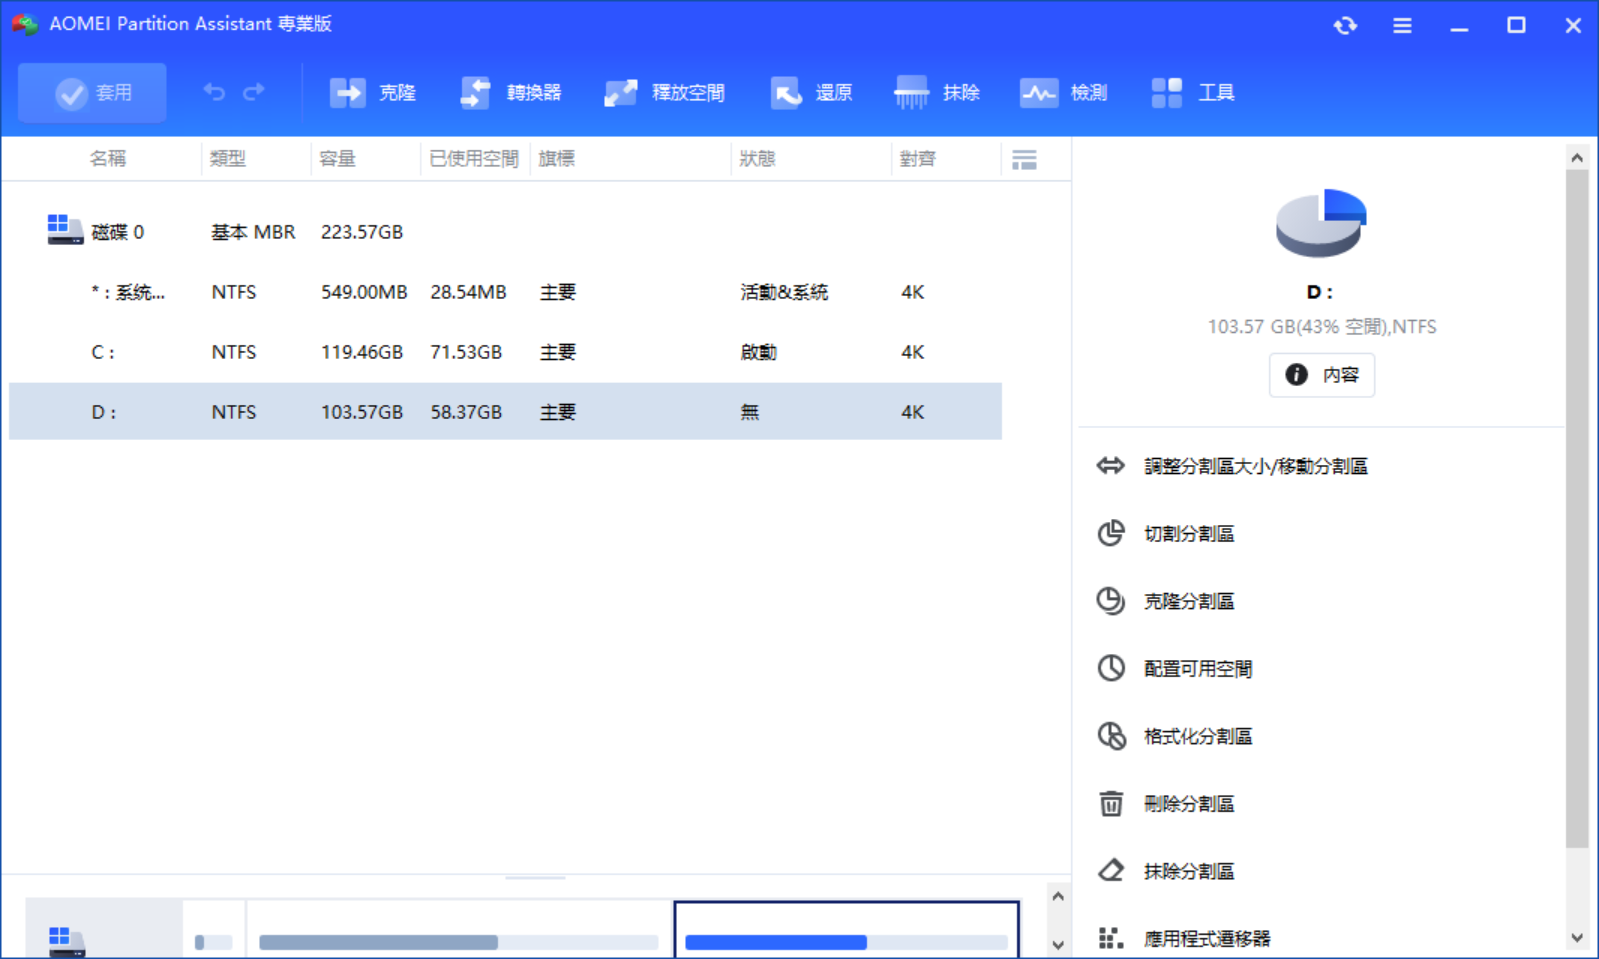This screenshot has width=1599, height=959.
Task: Click the refresh icon in title bar
Action: 1345,25
